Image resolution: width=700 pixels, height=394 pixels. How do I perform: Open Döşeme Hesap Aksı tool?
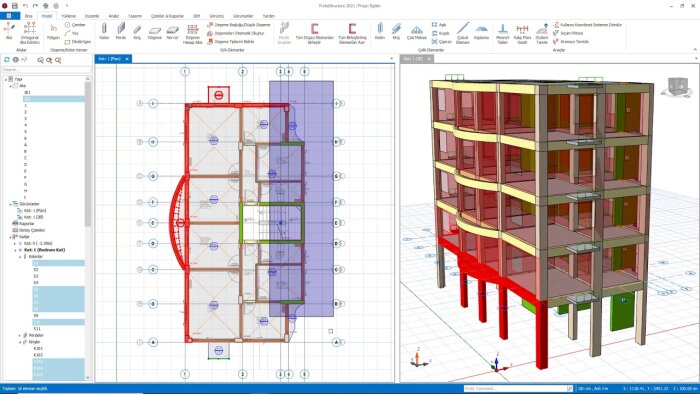(x=193, y=33)
